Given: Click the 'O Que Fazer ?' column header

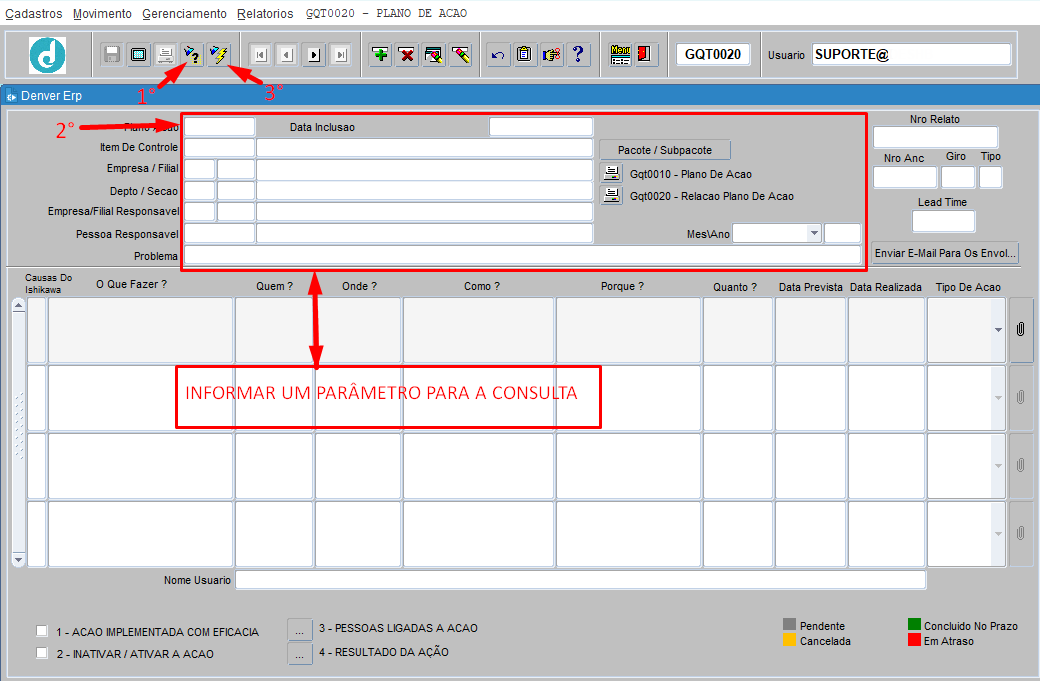Looking at the screenshot, I should pos(131,284).
